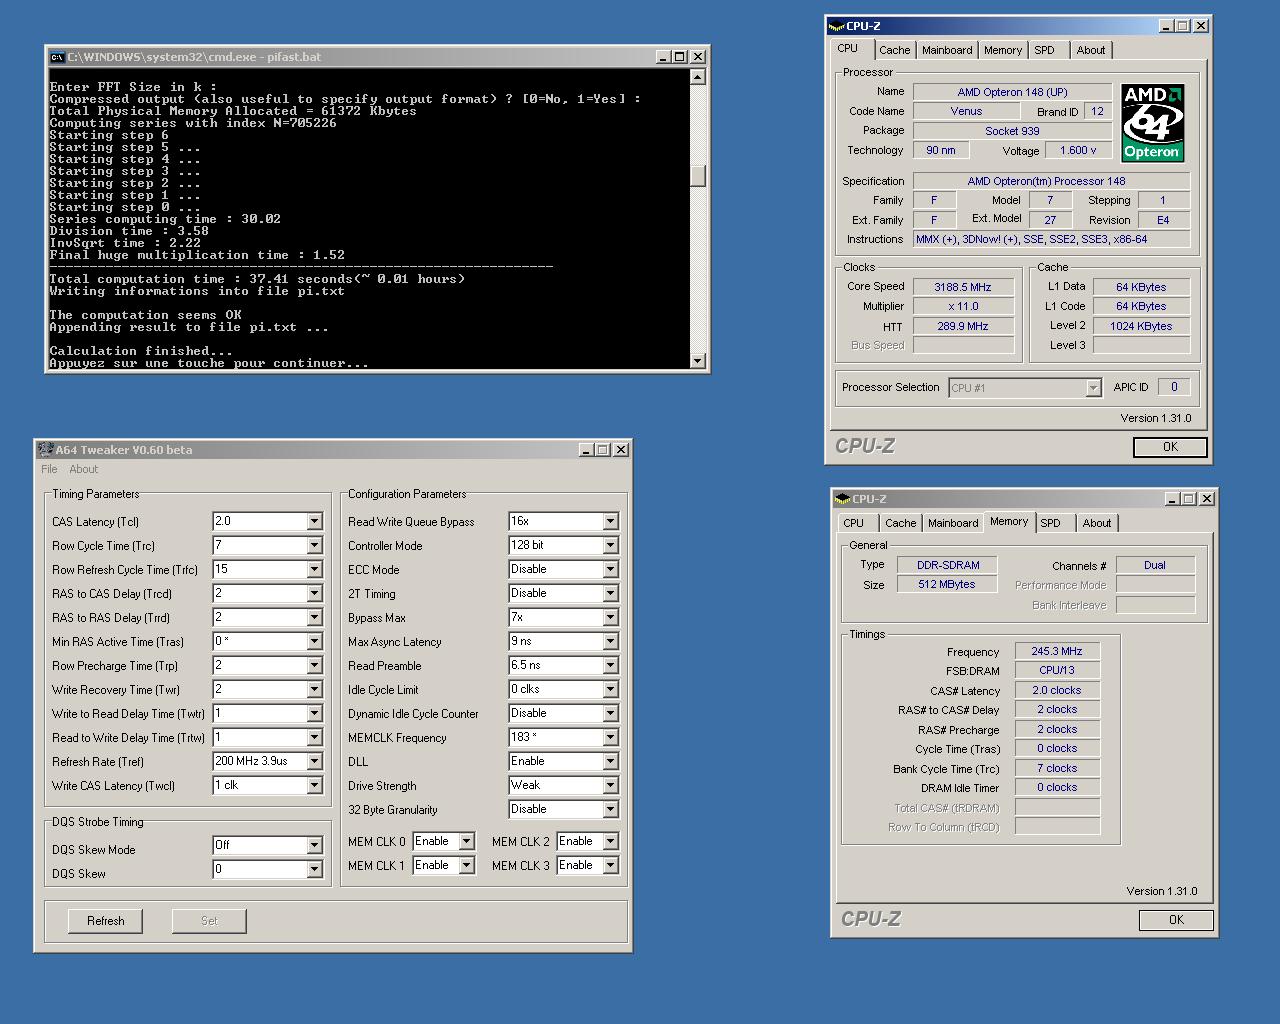Click the Code Name Venus value
The height and width of the screenshot is (1024, 1280).
point(966,111)
